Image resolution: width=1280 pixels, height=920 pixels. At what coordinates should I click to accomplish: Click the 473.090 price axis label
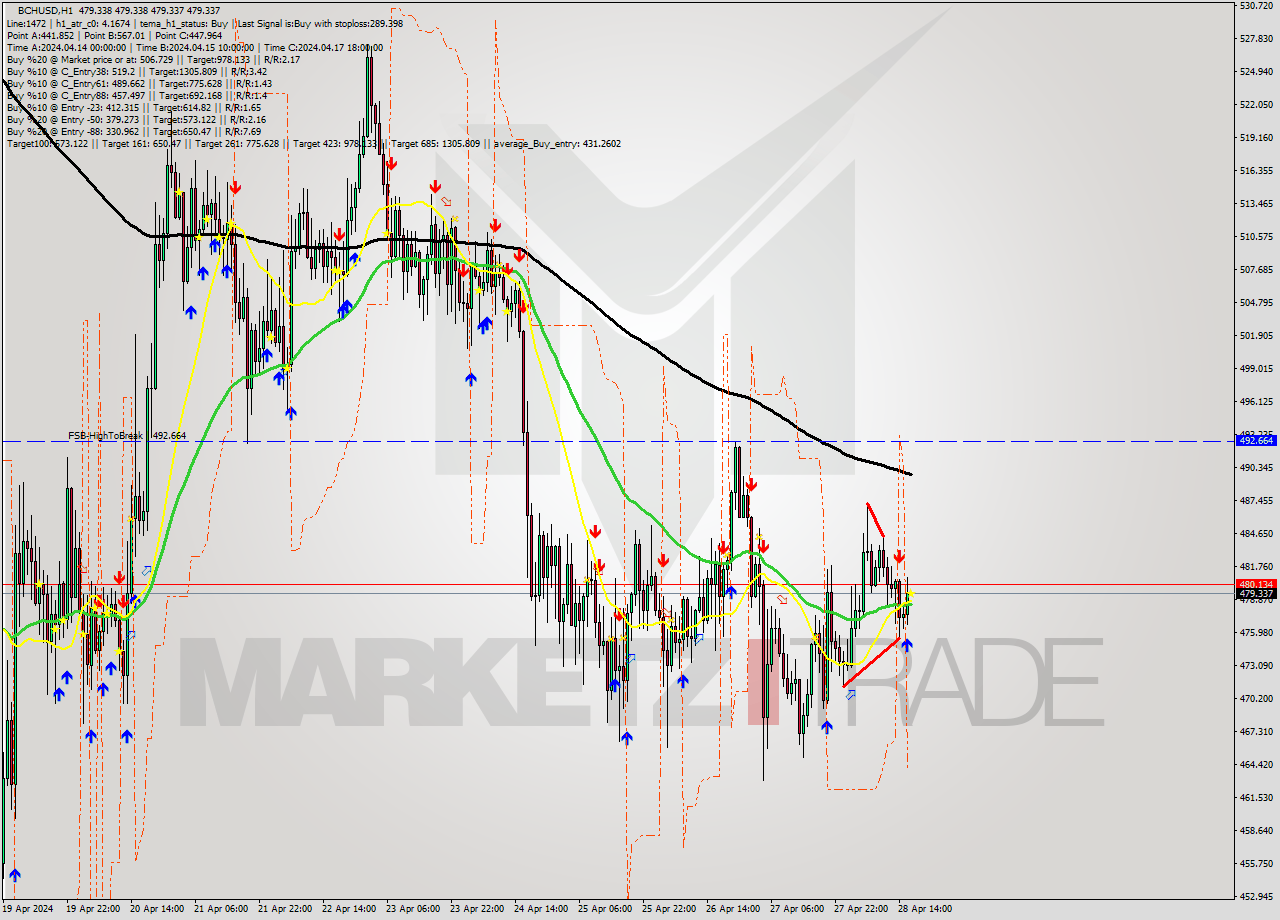click(1256, 666)
